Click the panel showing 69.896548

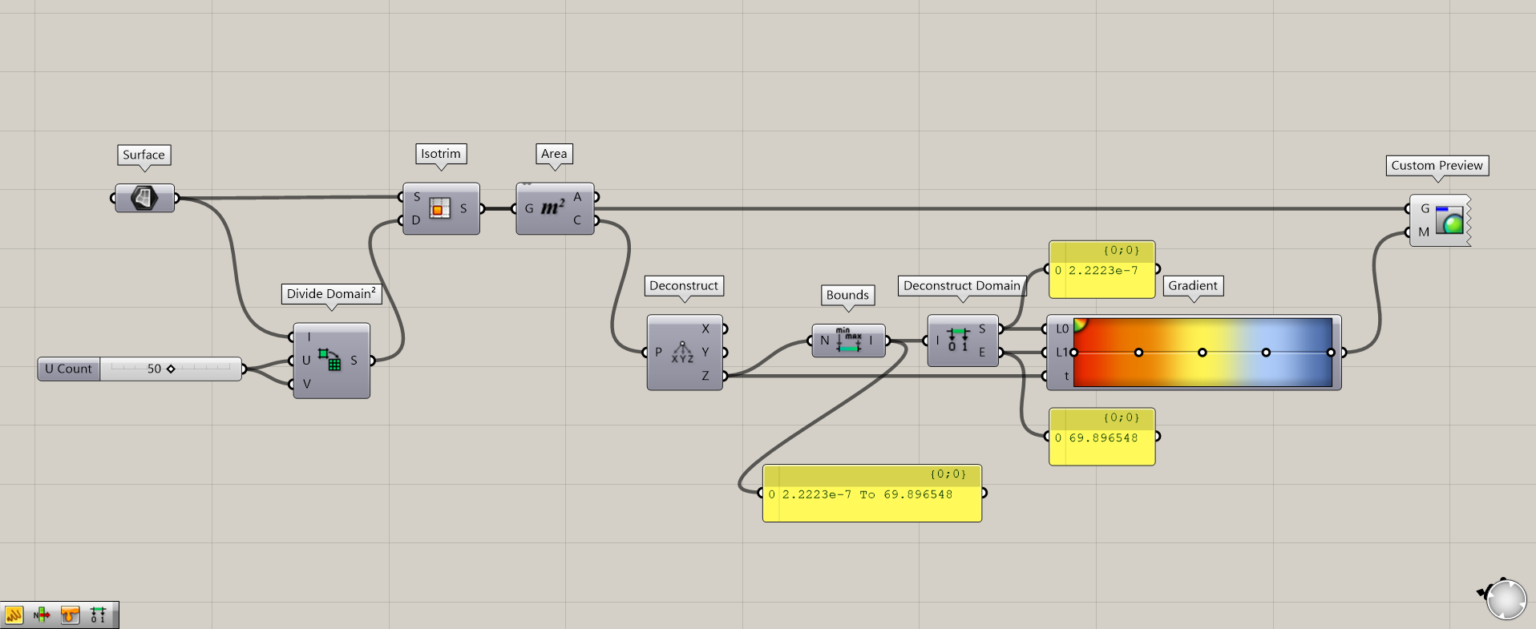pos(1101,437)
